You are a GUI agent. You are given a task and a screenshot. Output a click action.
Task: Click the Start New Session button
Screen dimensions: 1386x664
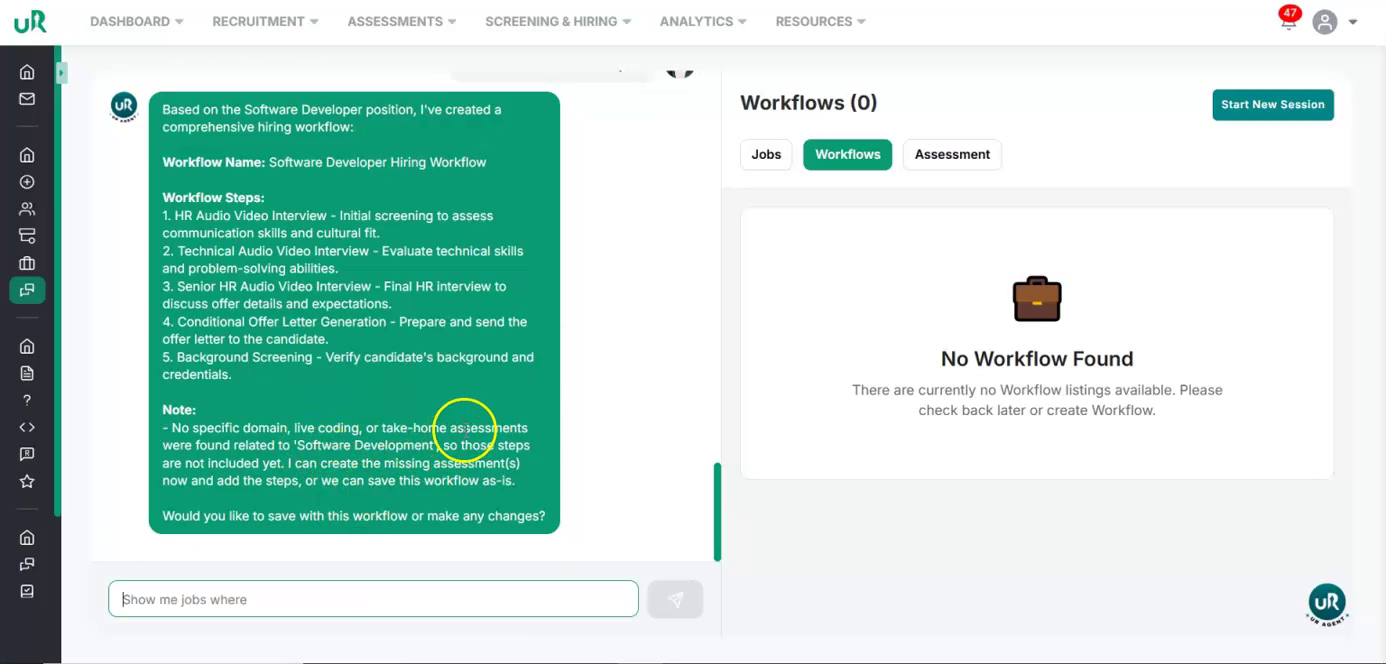click(x=1272, y=105)
